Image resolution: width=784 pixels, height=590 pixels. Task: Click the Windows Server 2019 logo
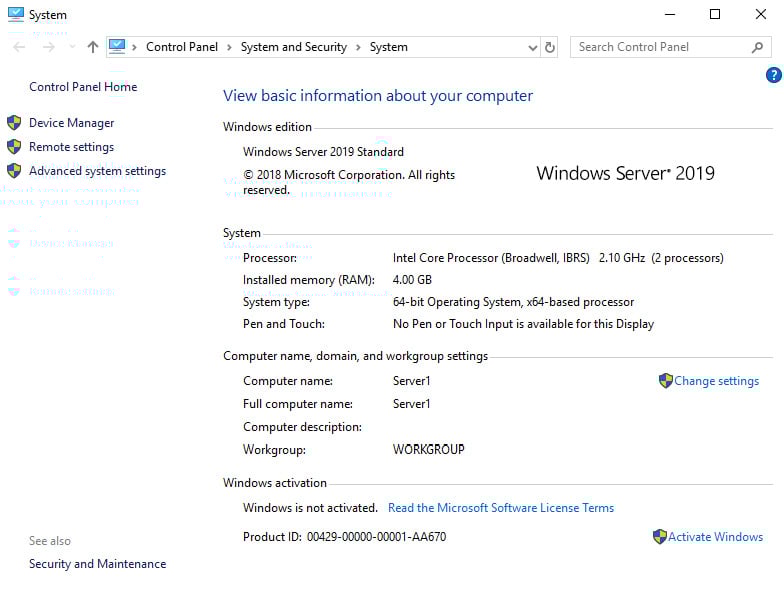coord(626,174)
